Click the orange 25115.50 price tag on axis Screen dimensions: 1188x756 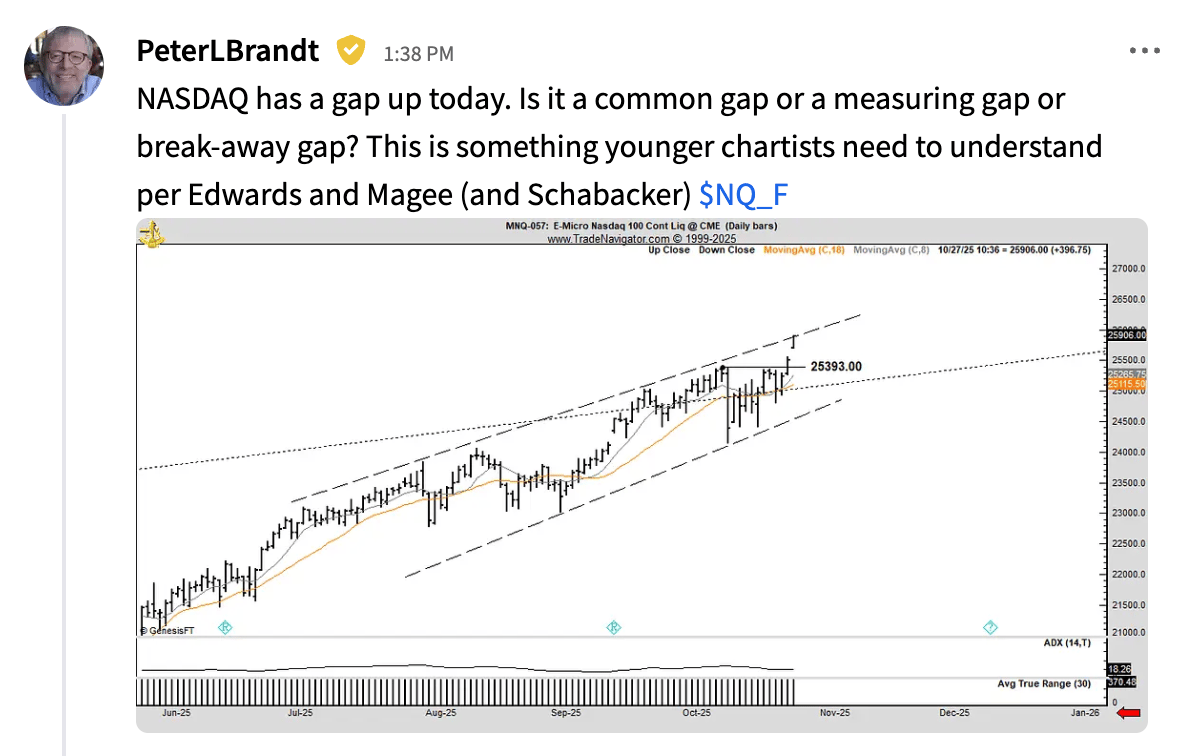(x=1127, y=385)
